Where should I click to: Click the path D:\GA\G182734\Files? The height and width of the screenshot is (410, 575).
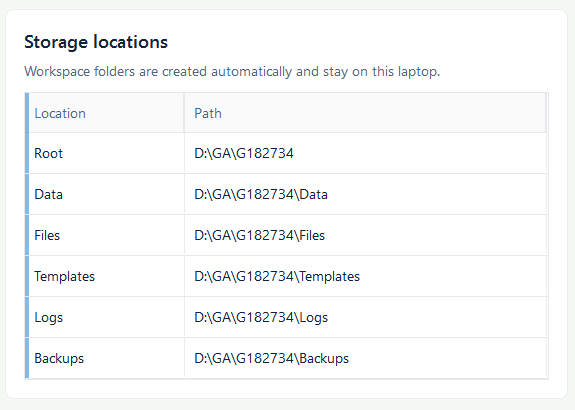259,235
